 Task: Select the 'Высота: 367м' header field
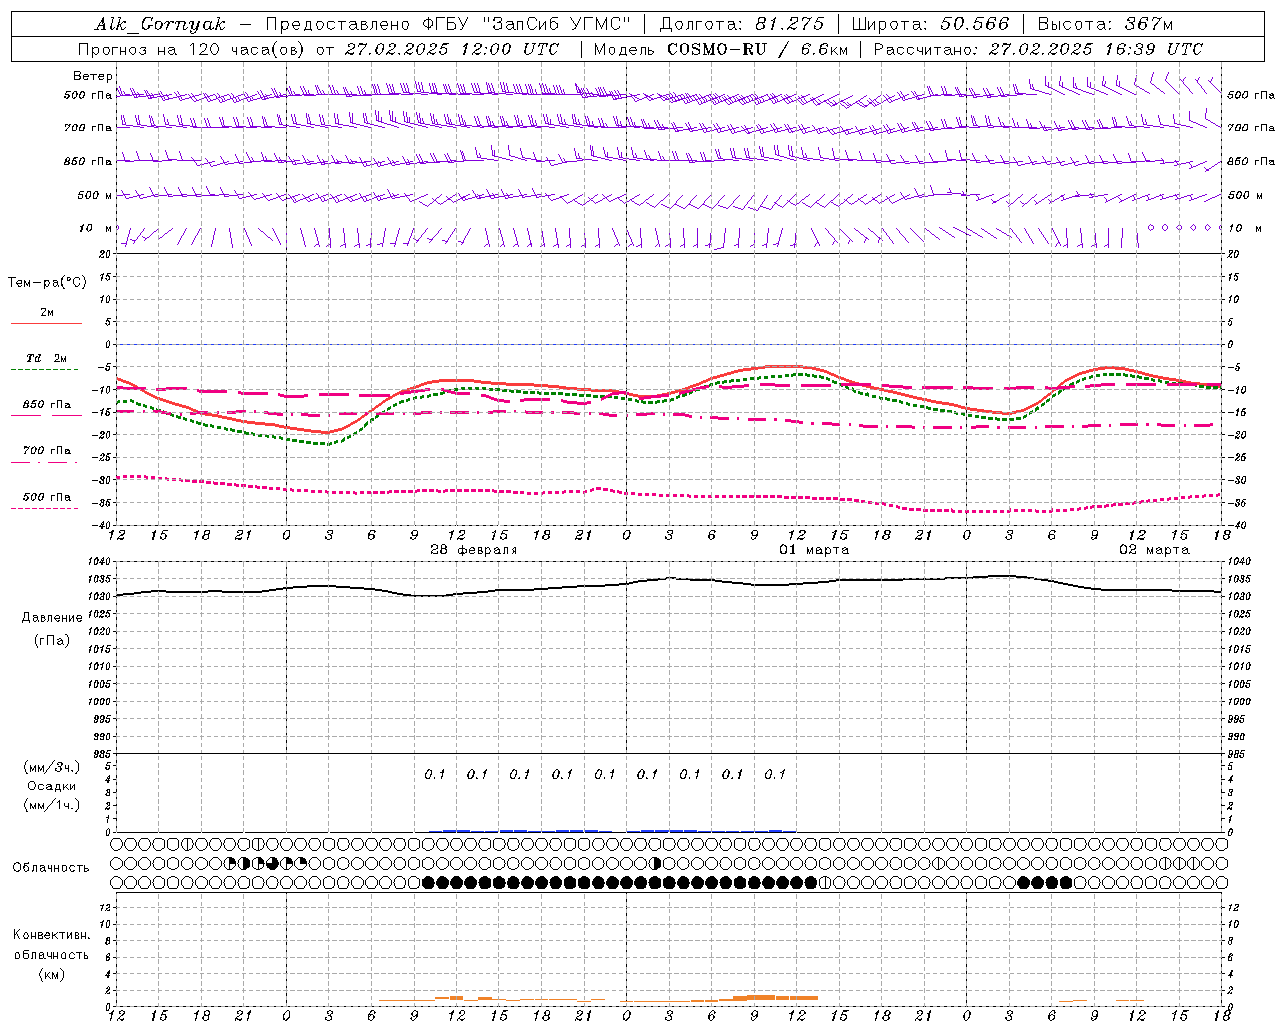pos(1105,24)
